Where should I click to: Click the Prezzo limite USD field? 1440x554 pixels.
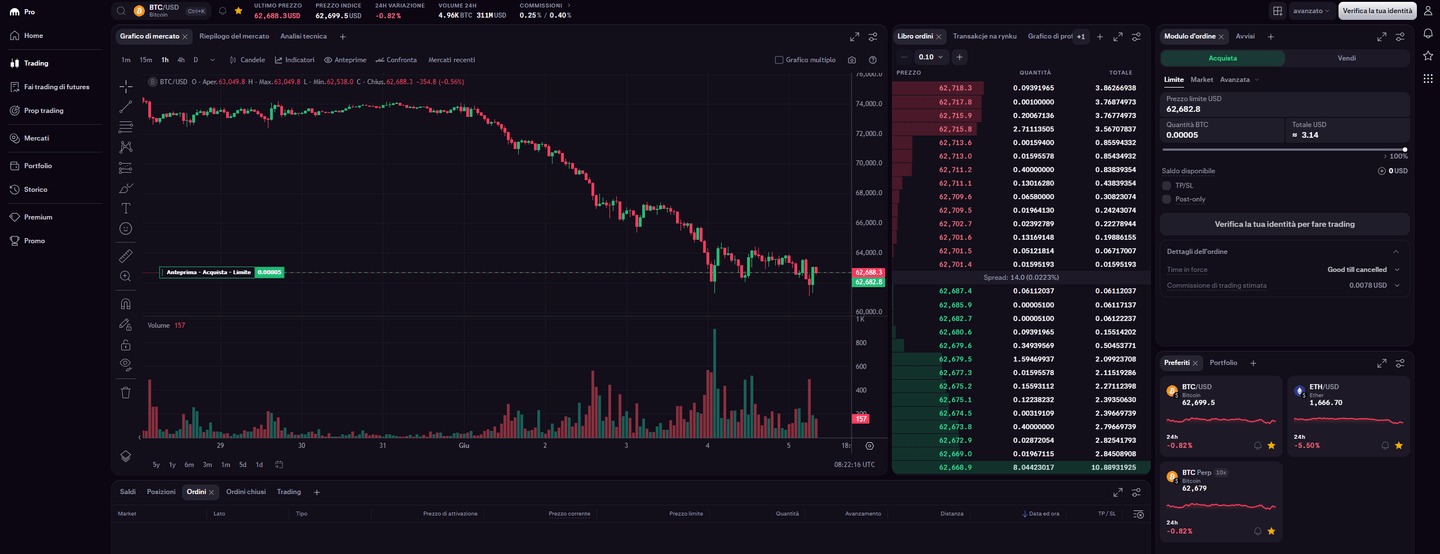point(1285,104)
